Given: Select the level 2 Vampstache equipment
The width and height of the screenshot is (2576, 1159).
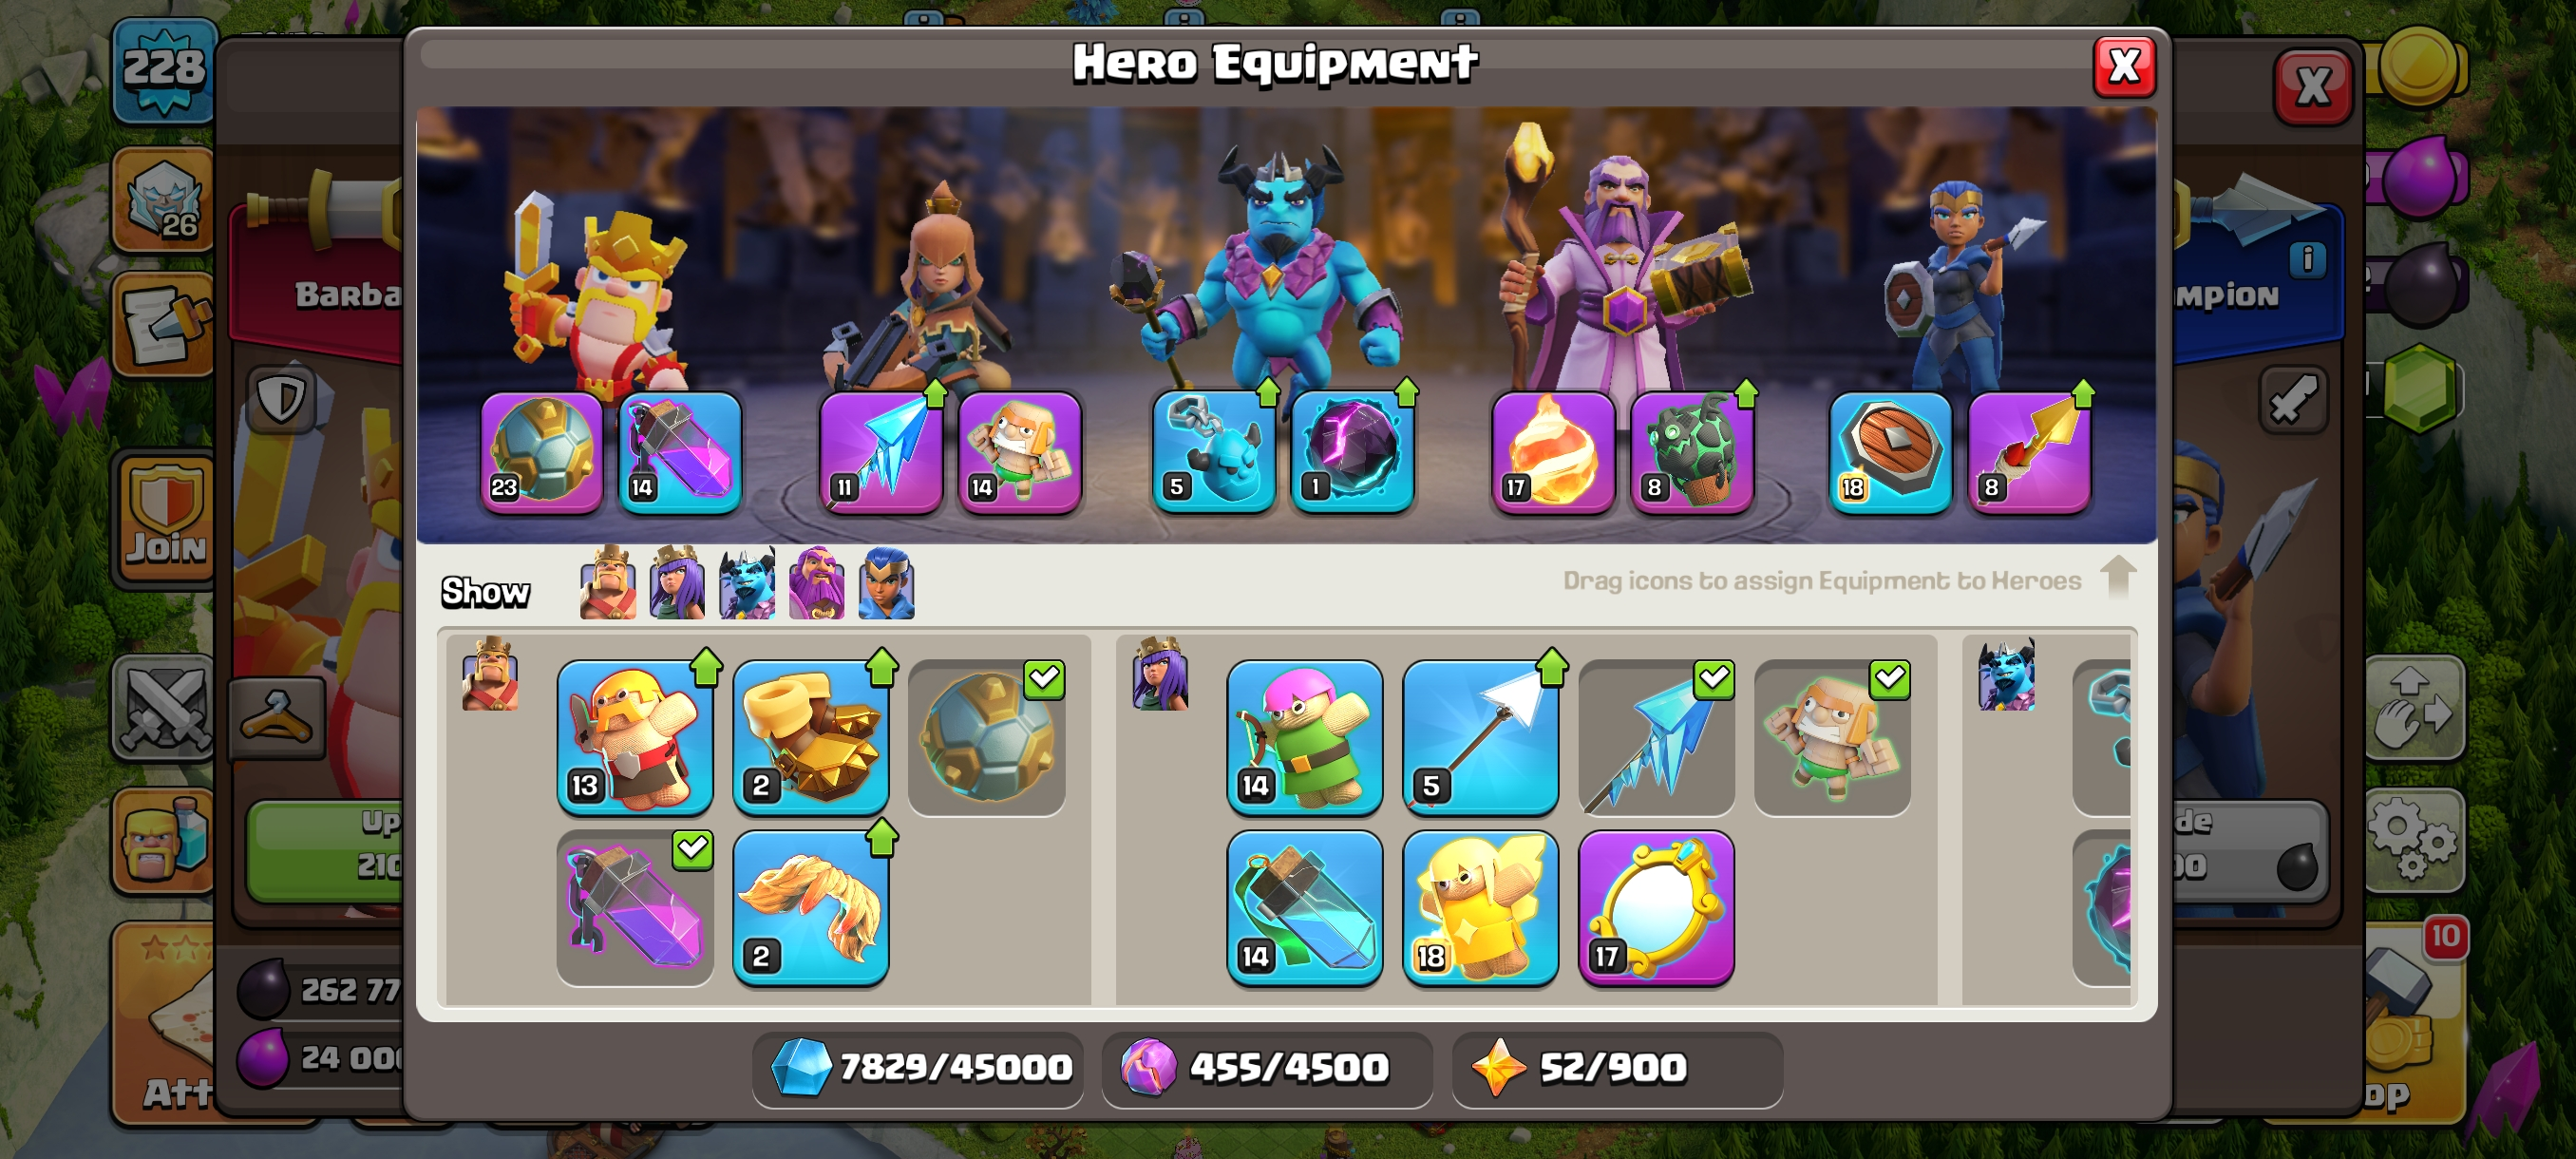Looking at the screenshot, I should tap(811, 908).
